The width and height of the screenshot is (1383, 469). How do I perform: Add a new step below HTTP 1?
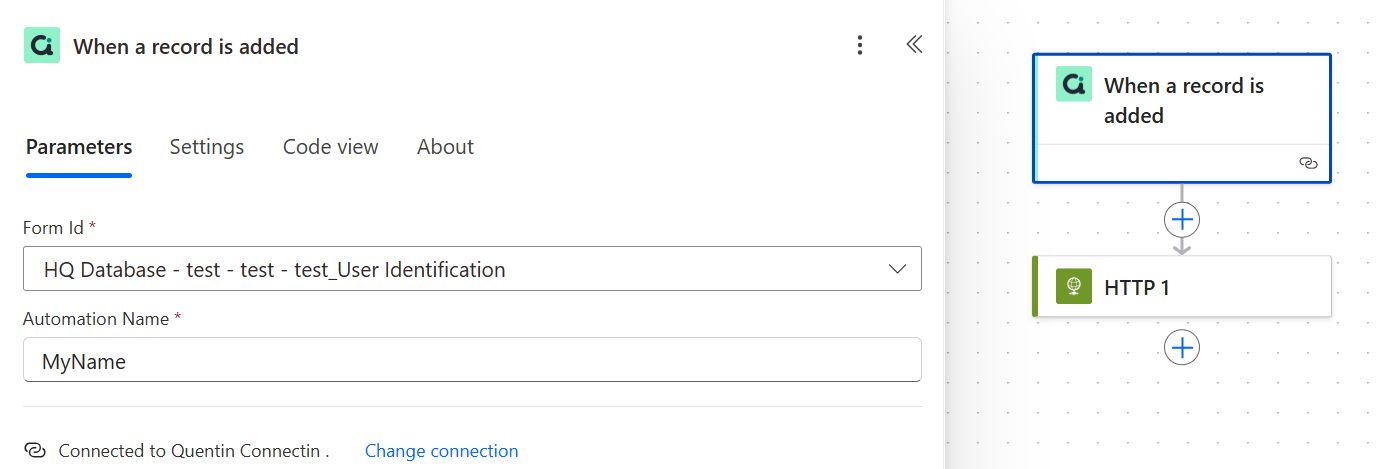click(1182, 348)
